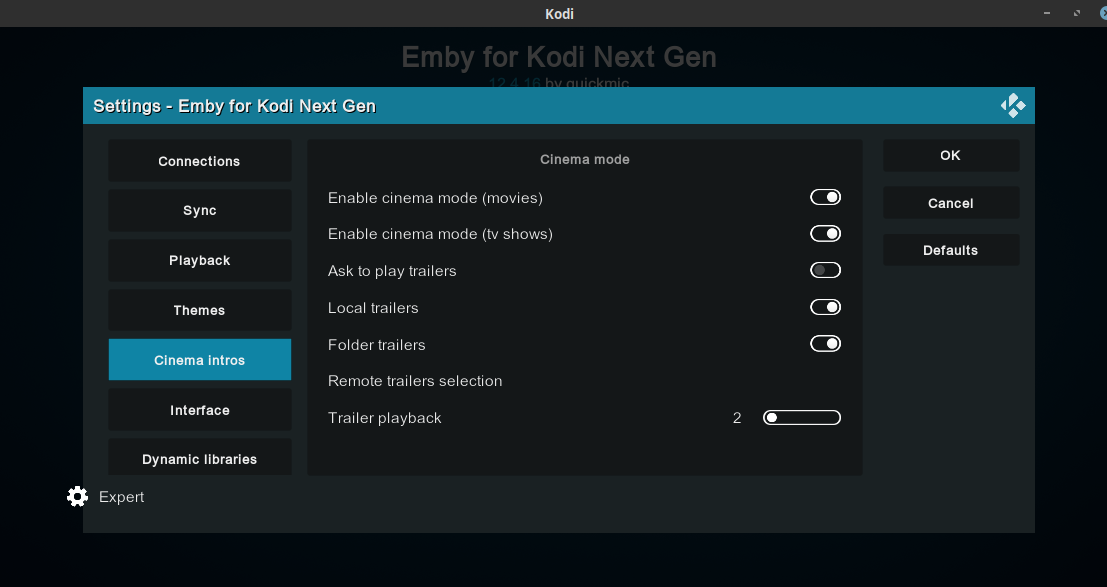Click the Ask to play trailers label
The height and width of the screenshot is (587, 1107).
pyautogui.click(x=392, y=271)
